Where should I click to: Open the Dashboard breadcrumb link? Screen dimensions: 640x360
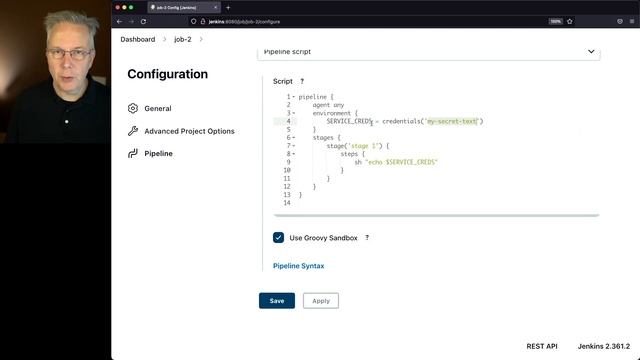coord(138,39)
